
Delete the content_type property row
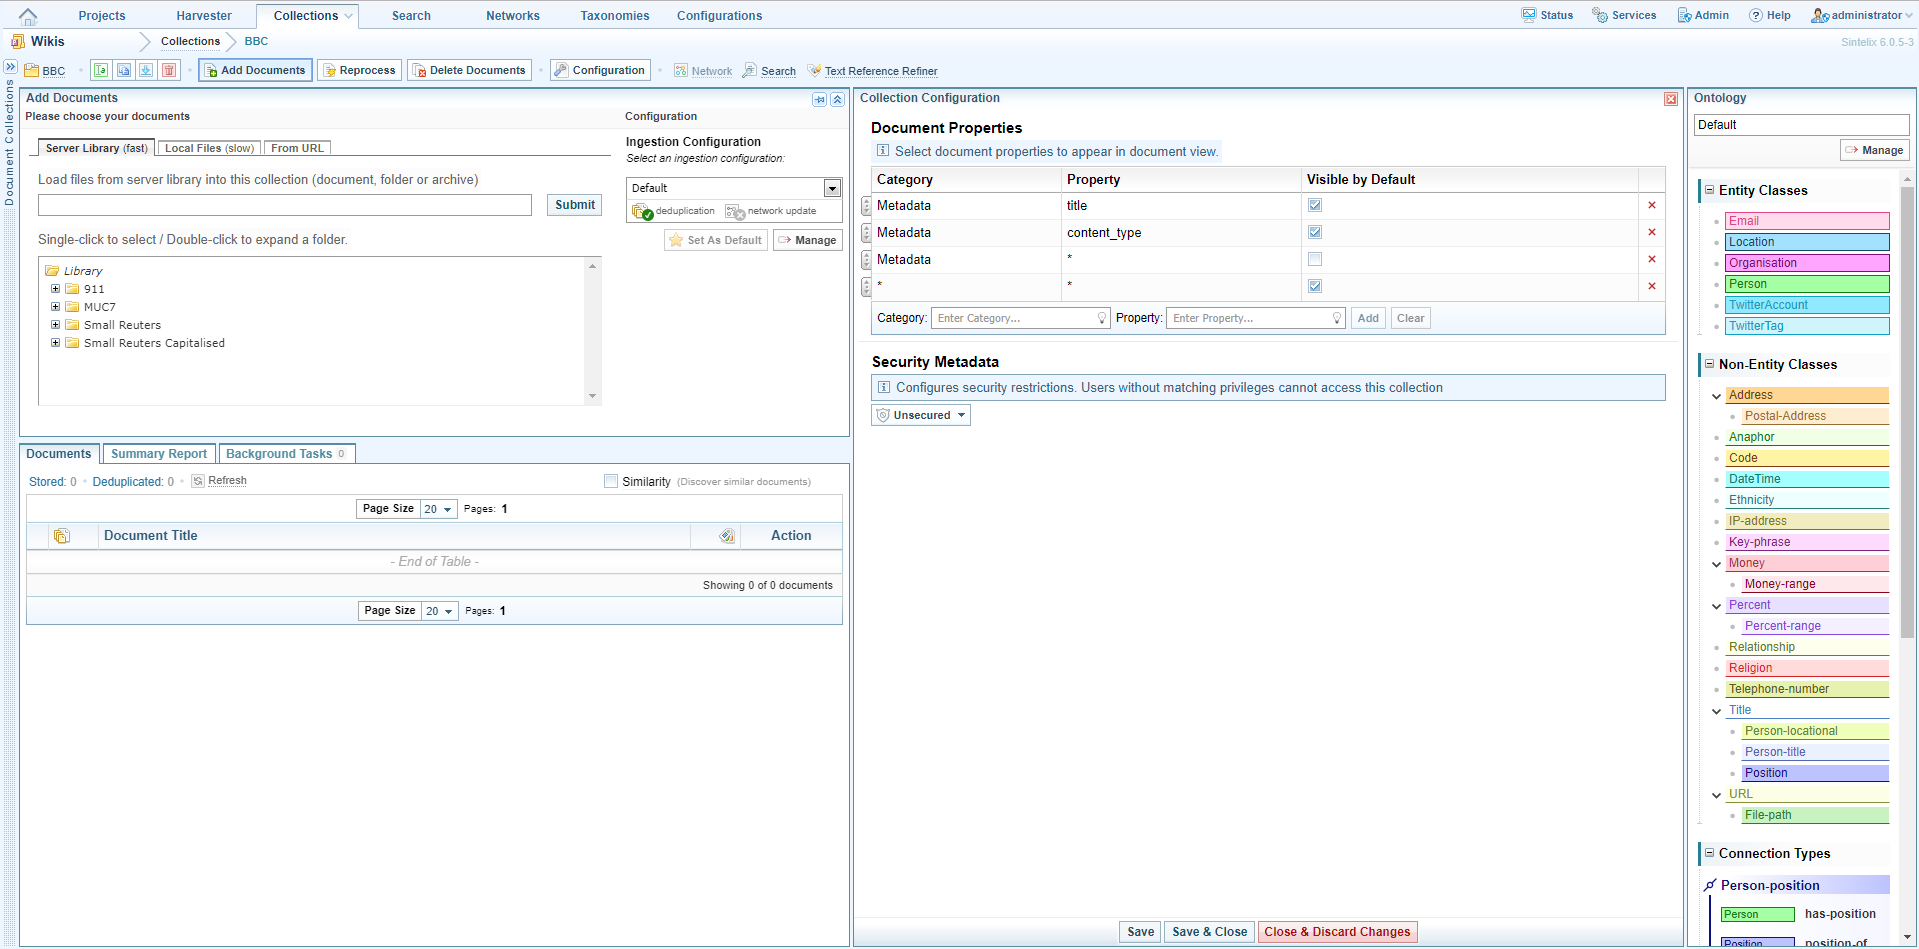click(x=1651, y=232)
